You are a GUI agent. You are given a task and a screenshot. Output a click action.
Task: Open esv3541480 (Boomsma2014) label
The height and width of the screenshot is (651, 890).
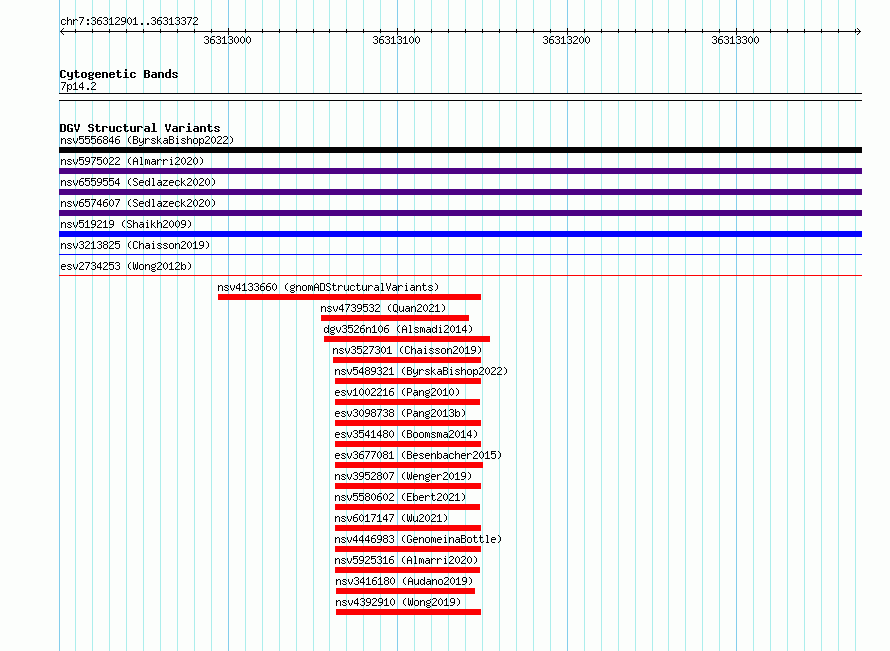click(x=406, y=434)
